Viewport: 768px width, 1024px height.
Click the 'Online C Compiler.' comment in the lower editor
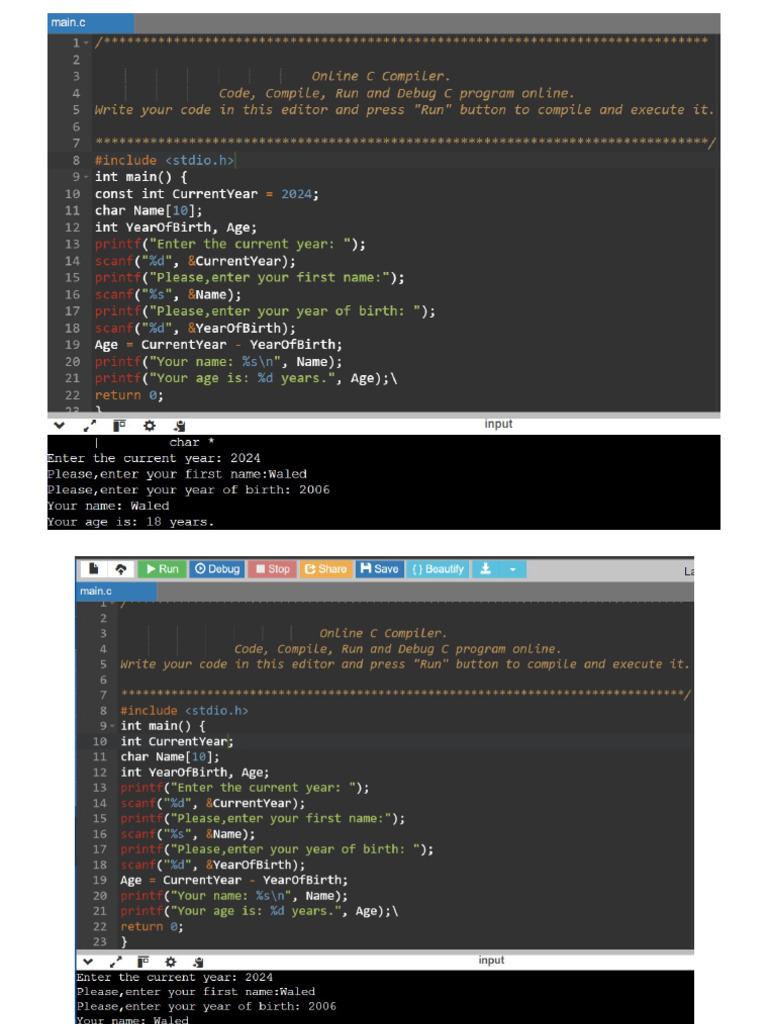pyautogui.click(x=383, y=633)
